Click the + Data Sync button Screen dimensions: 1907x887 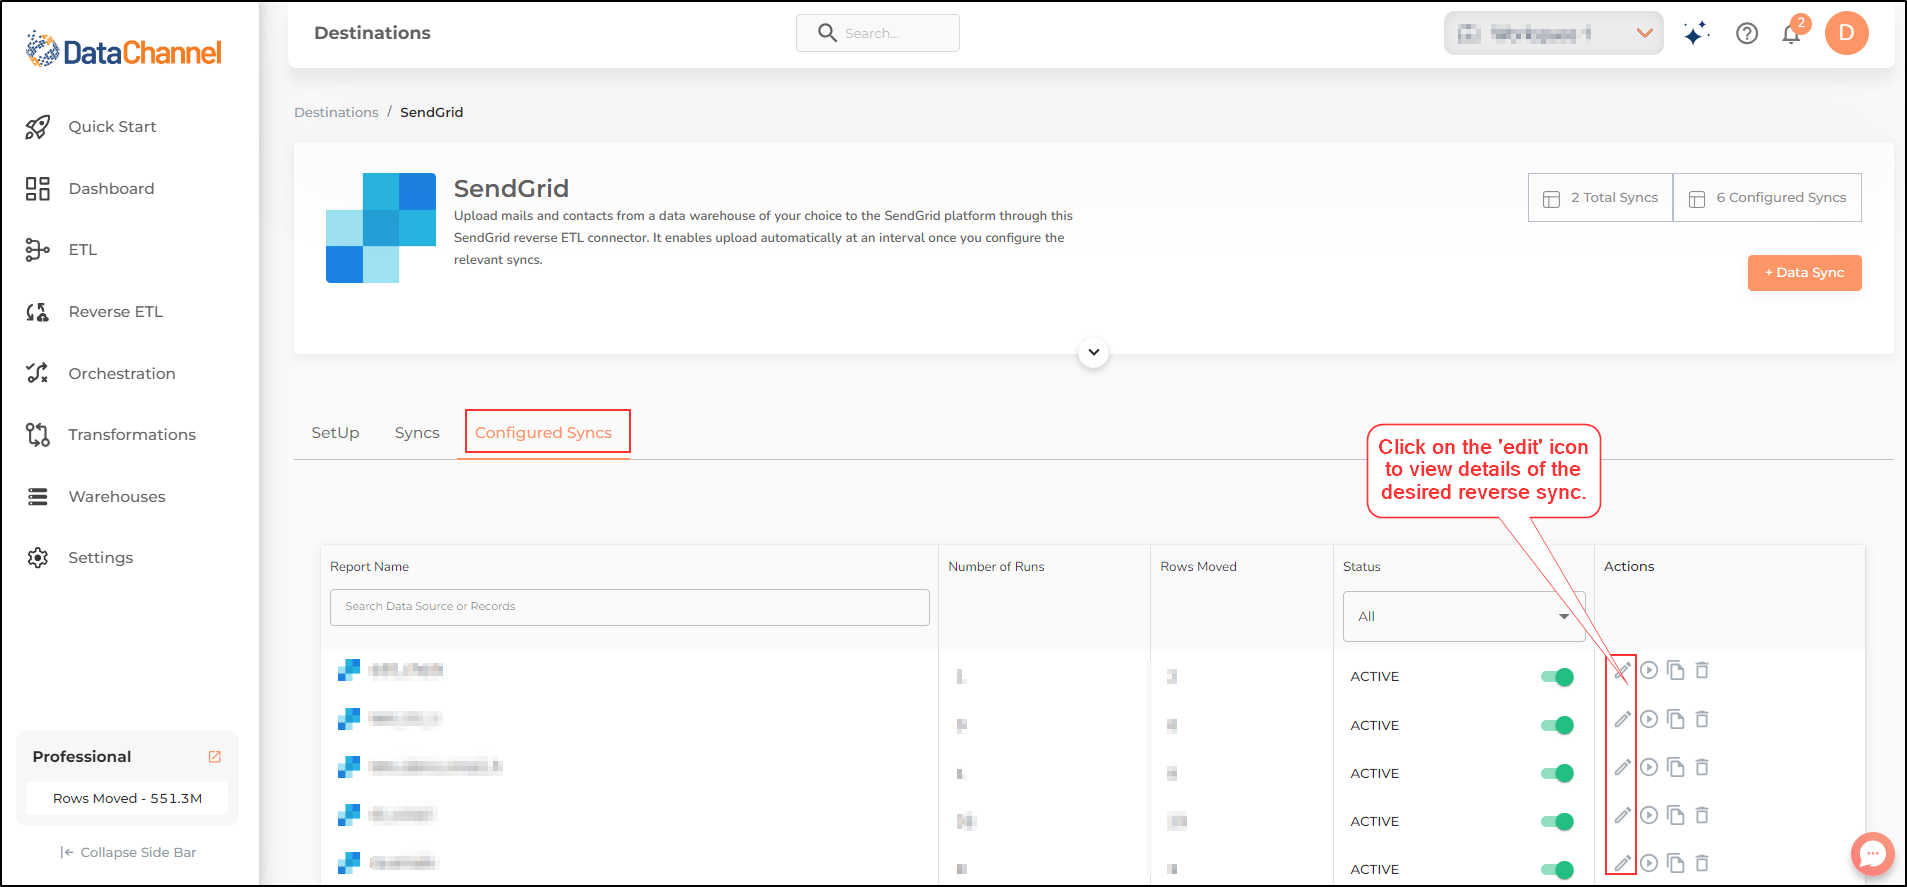(x=1804, y=273)
